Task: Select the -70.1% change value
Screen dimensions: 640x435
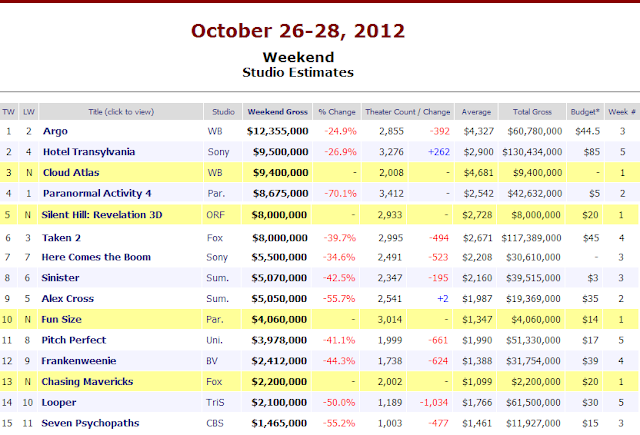Action: pos(340,193)
